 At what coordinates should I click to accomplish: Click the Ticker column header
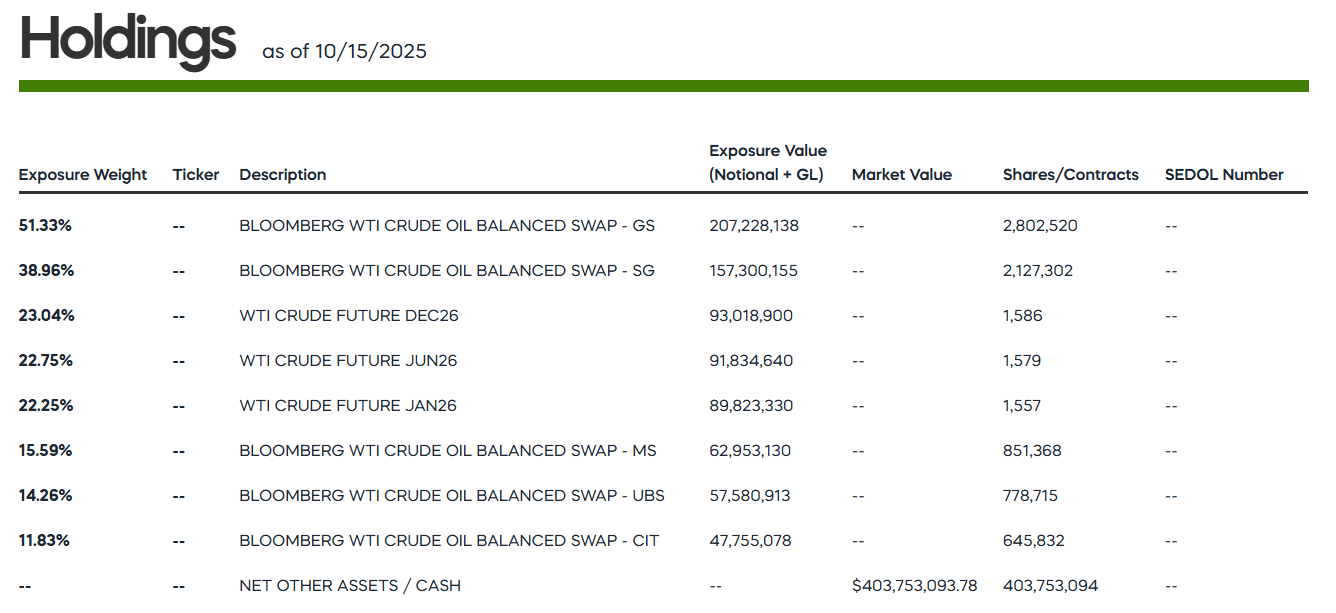coord(195,175)
